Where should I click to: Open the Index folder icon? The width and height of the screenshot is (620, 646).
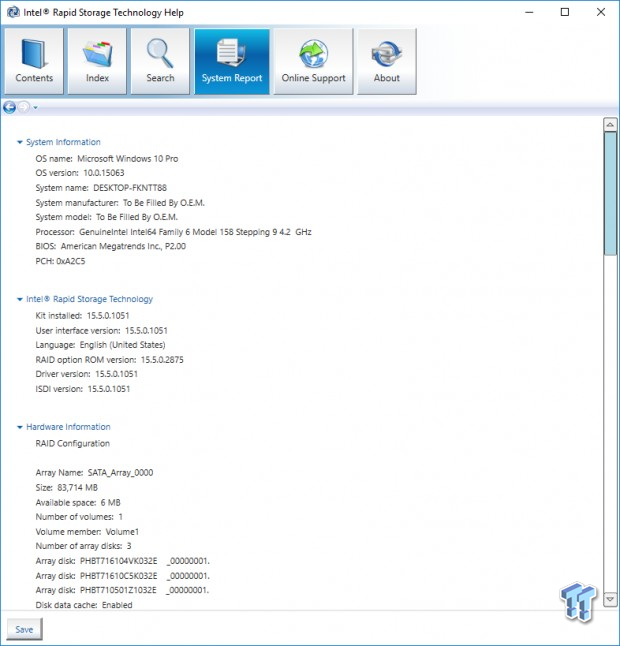(97, 61)
